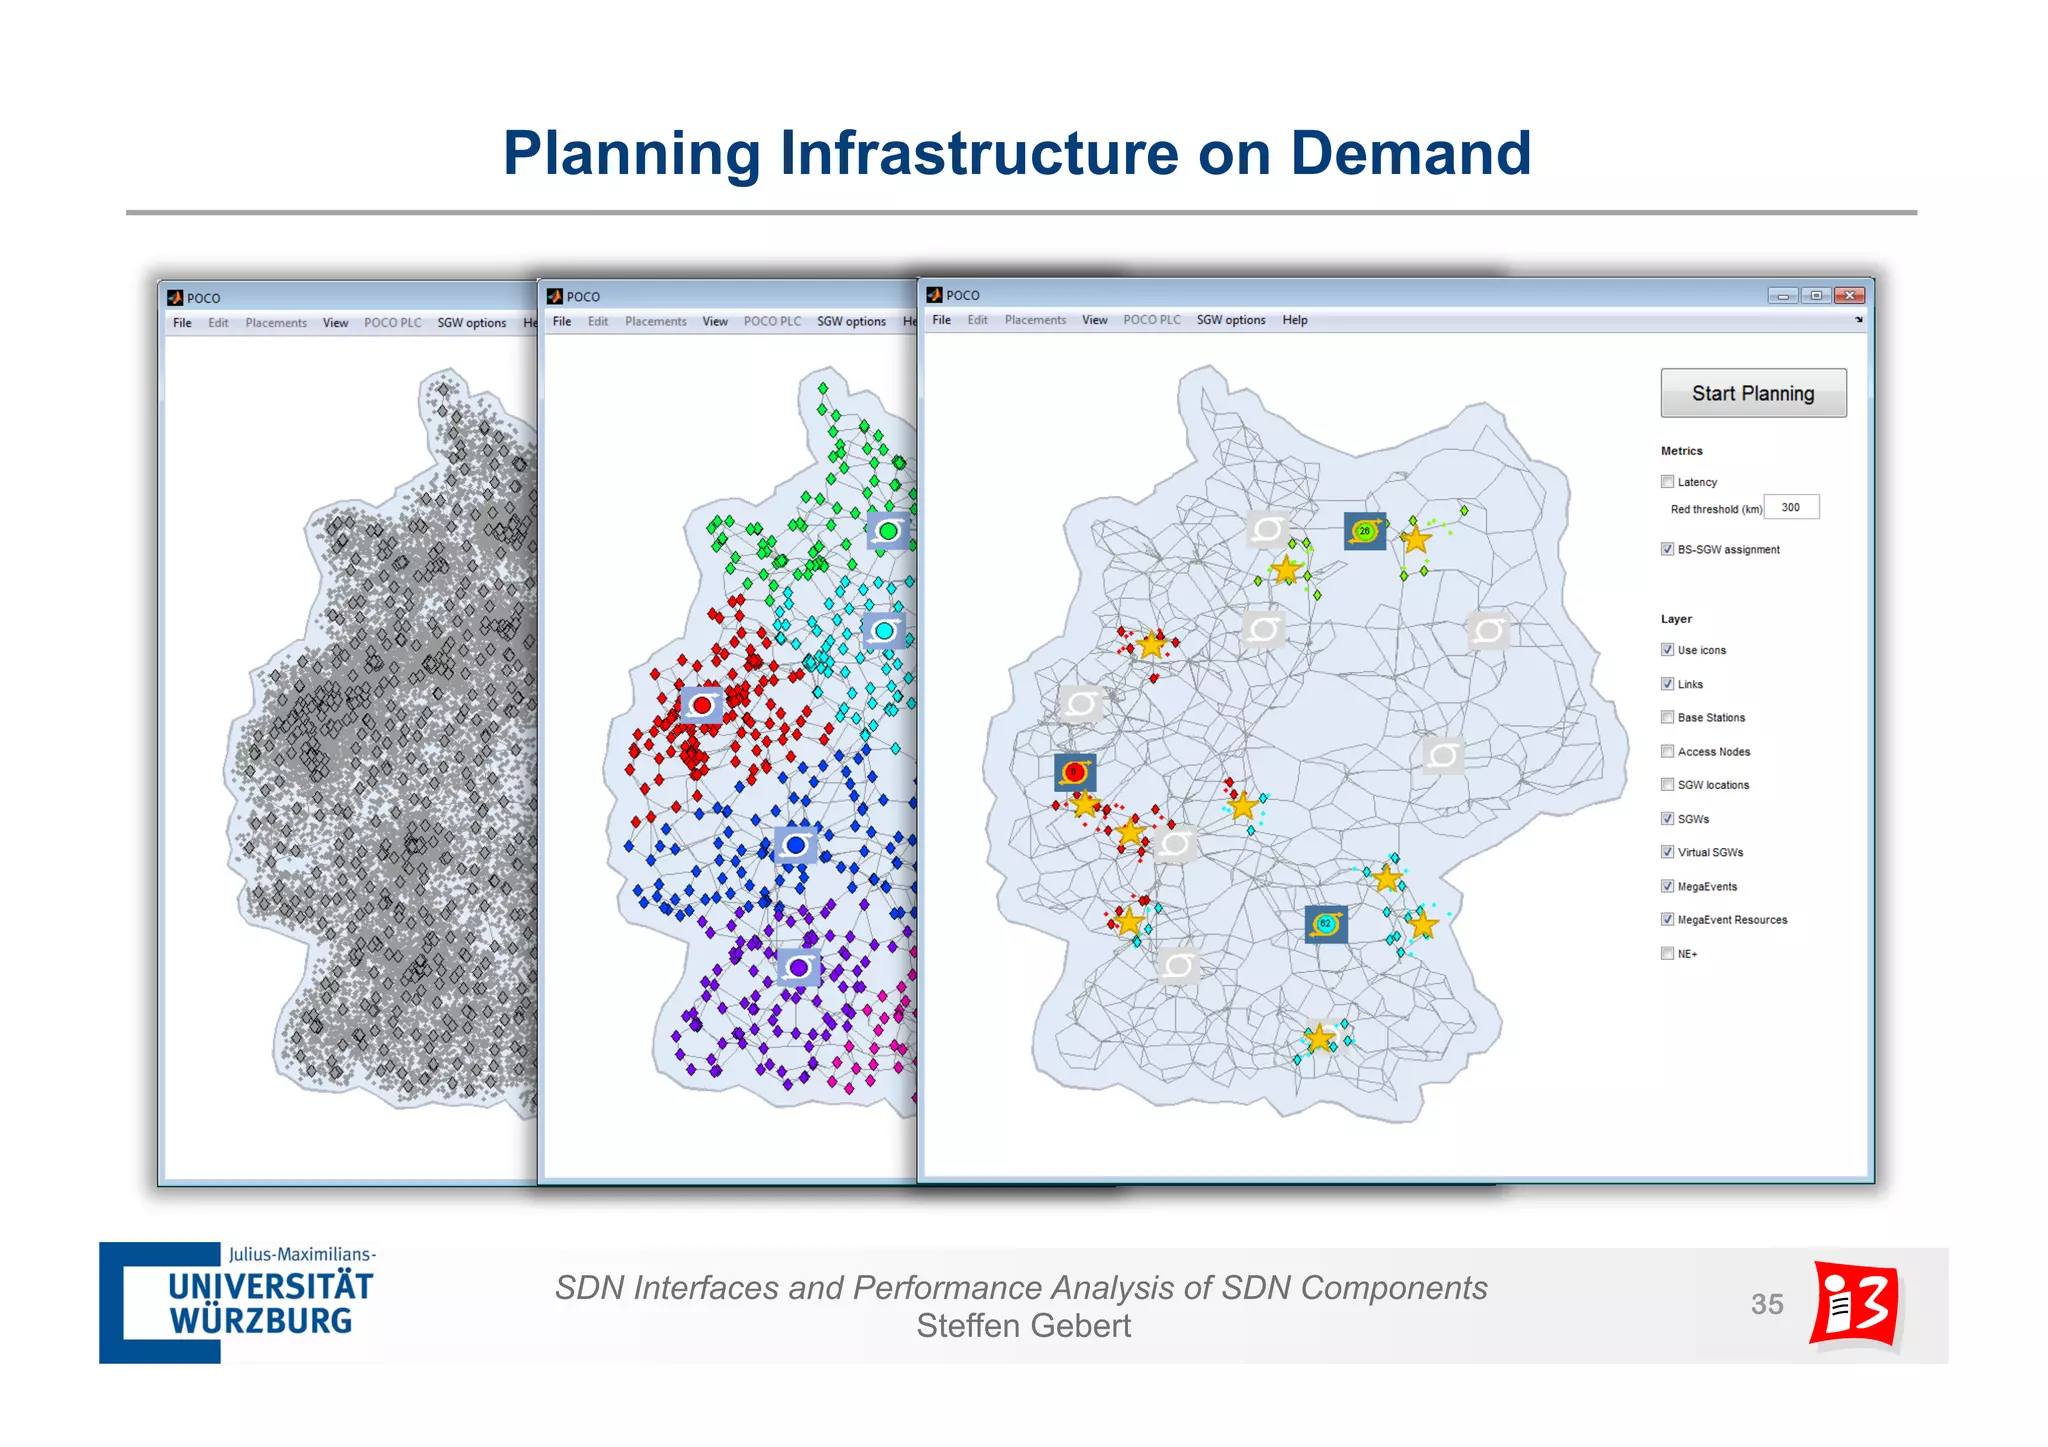2048x1447 pixels.
Task: Open SGW options menu in back window
Action: [472, 323]
